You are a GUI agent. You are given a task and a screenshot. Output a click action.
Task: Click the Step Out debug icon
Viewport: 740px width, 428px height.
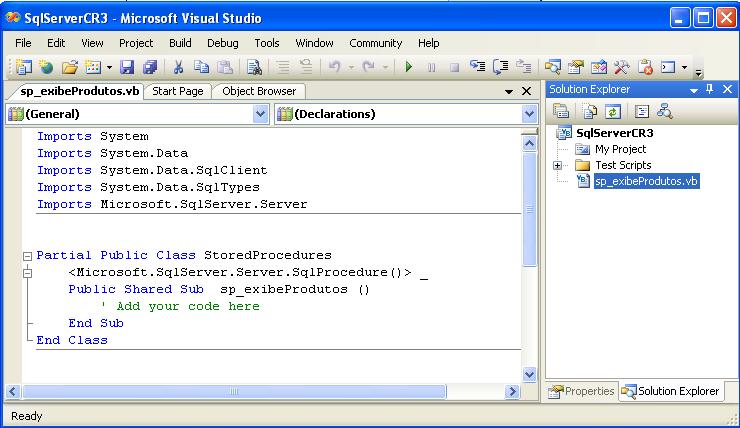coord(524,67)
